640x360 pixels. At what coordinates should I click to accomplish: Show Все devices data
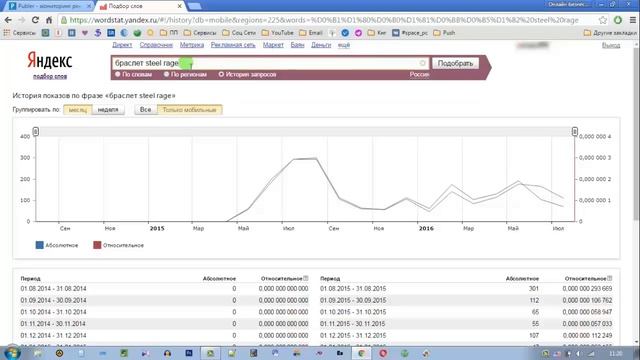click(145, 109)
